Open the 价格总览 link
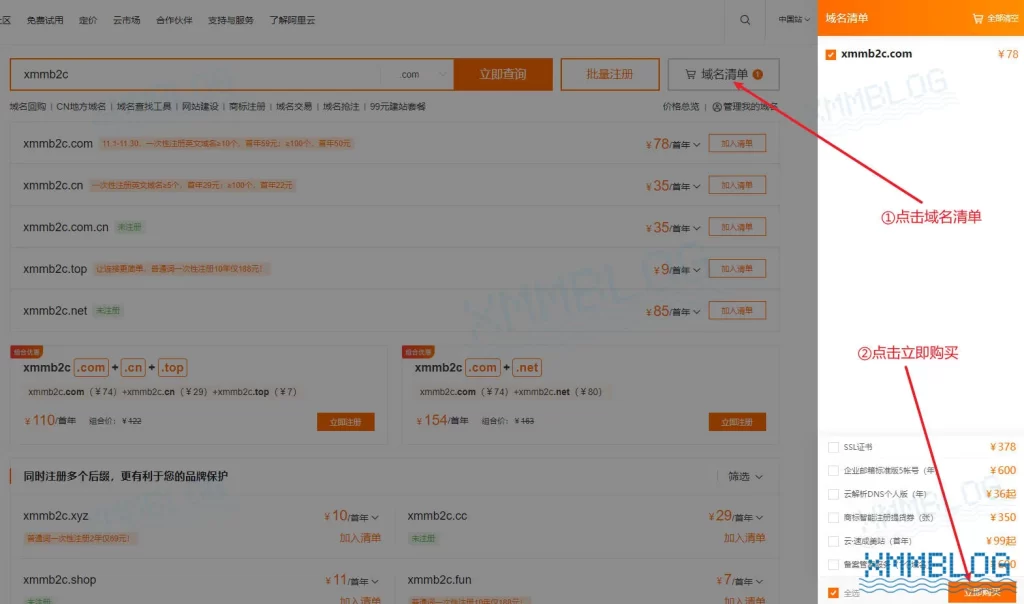 tap(681, 106)
